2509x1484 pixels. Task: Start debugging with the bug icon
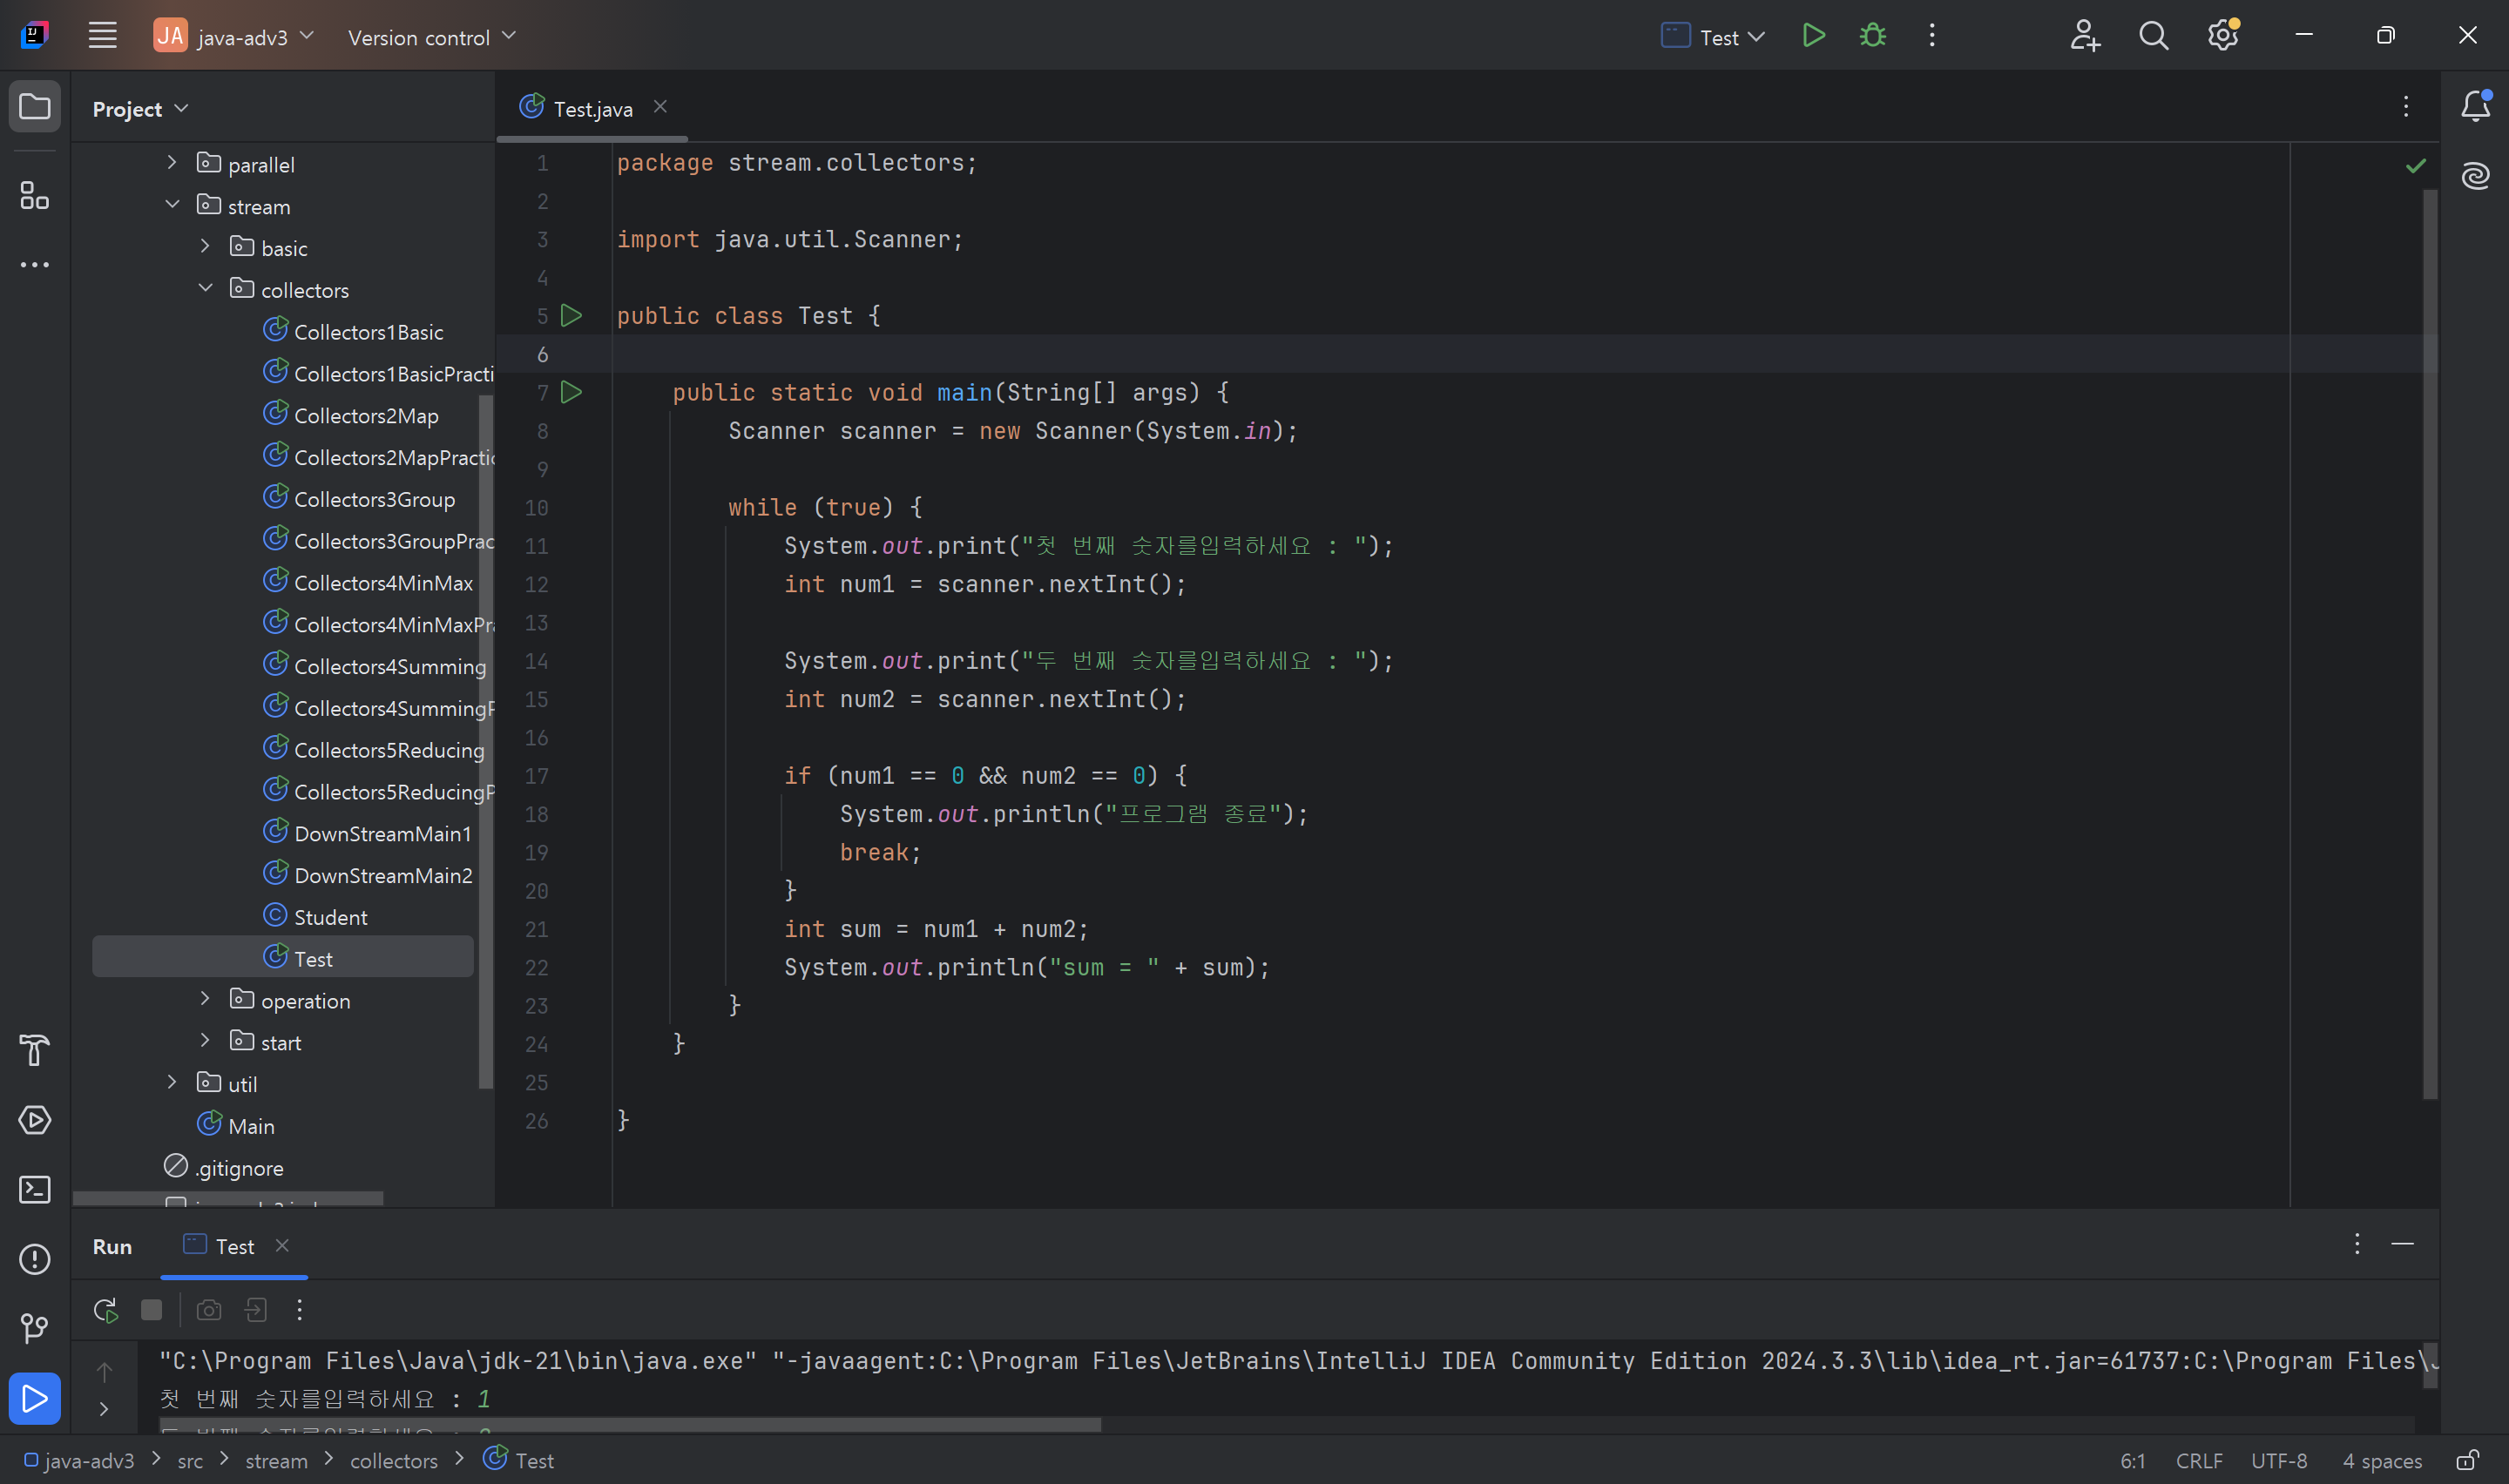coord(1872,36)
